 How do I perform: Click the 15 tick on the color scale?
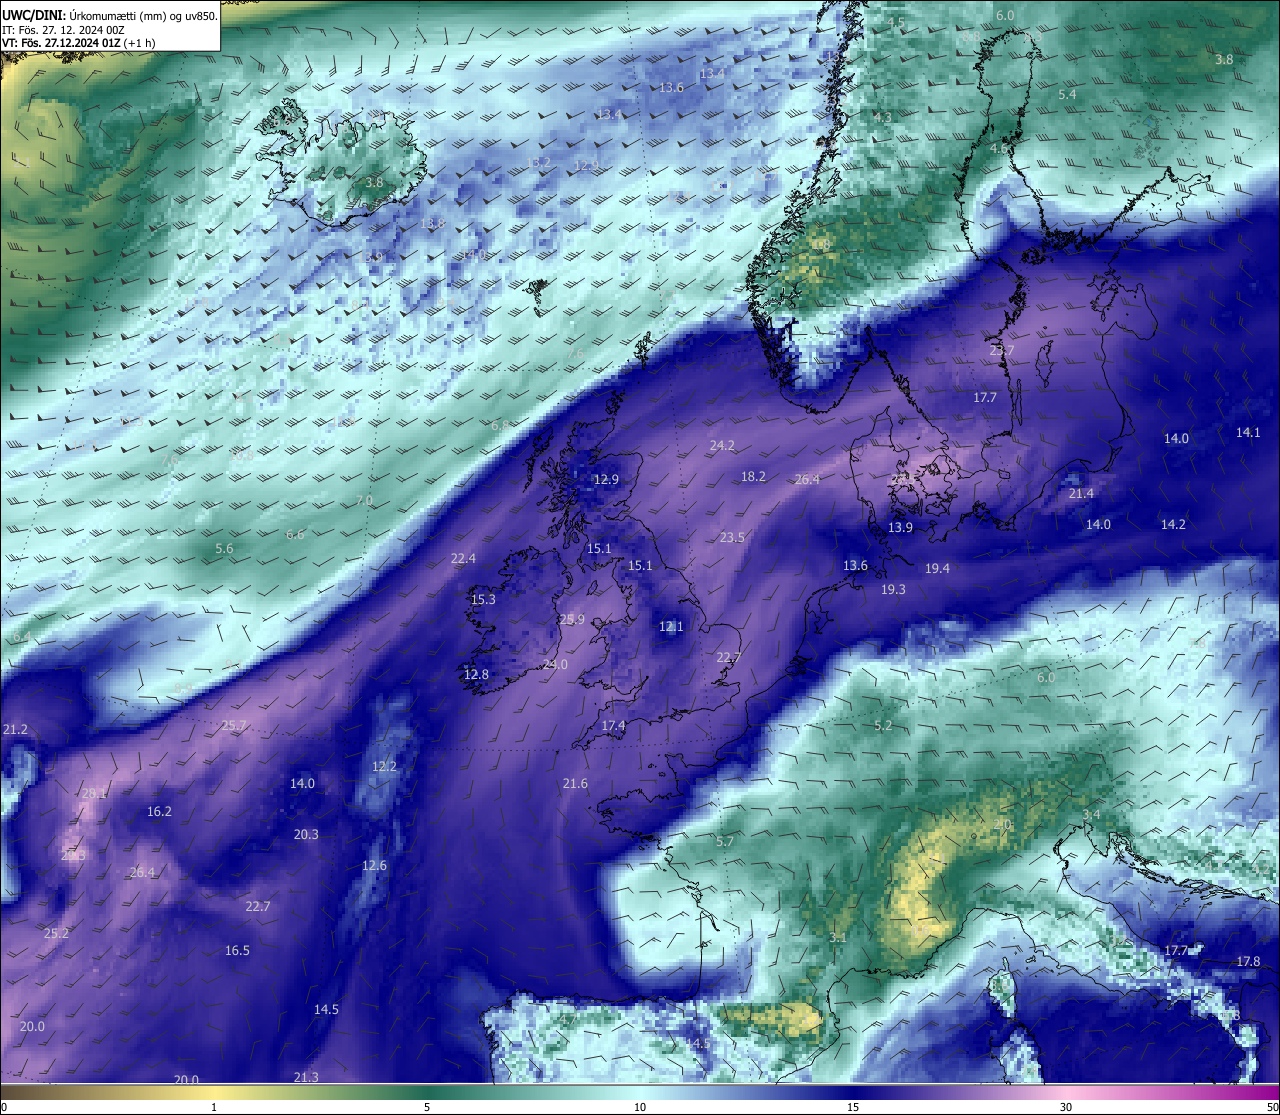click(x=853, y=1107)
